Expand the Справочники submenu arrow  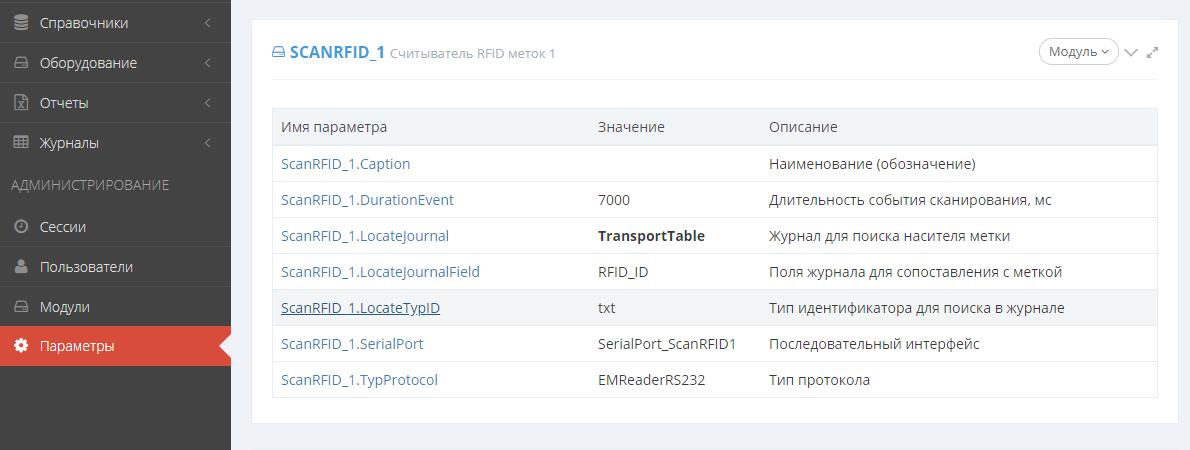click(207, 22)
